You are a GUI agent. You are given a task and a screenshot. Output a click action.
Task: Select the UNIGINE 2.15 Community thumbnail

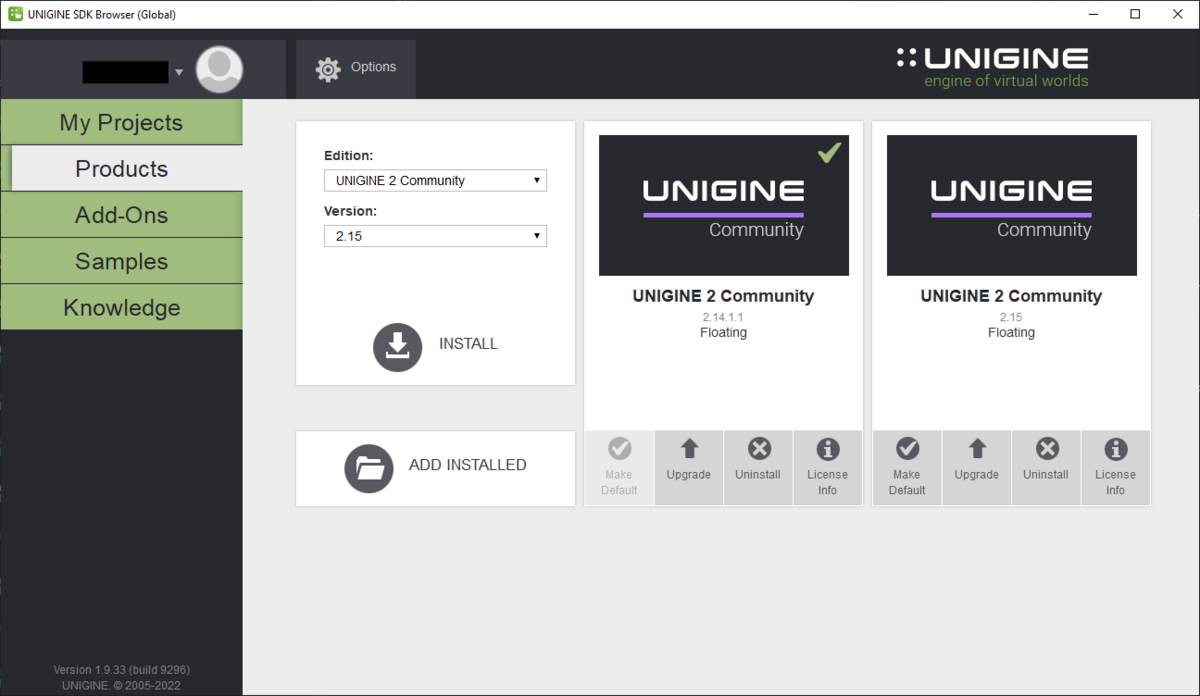(1011, 205)
